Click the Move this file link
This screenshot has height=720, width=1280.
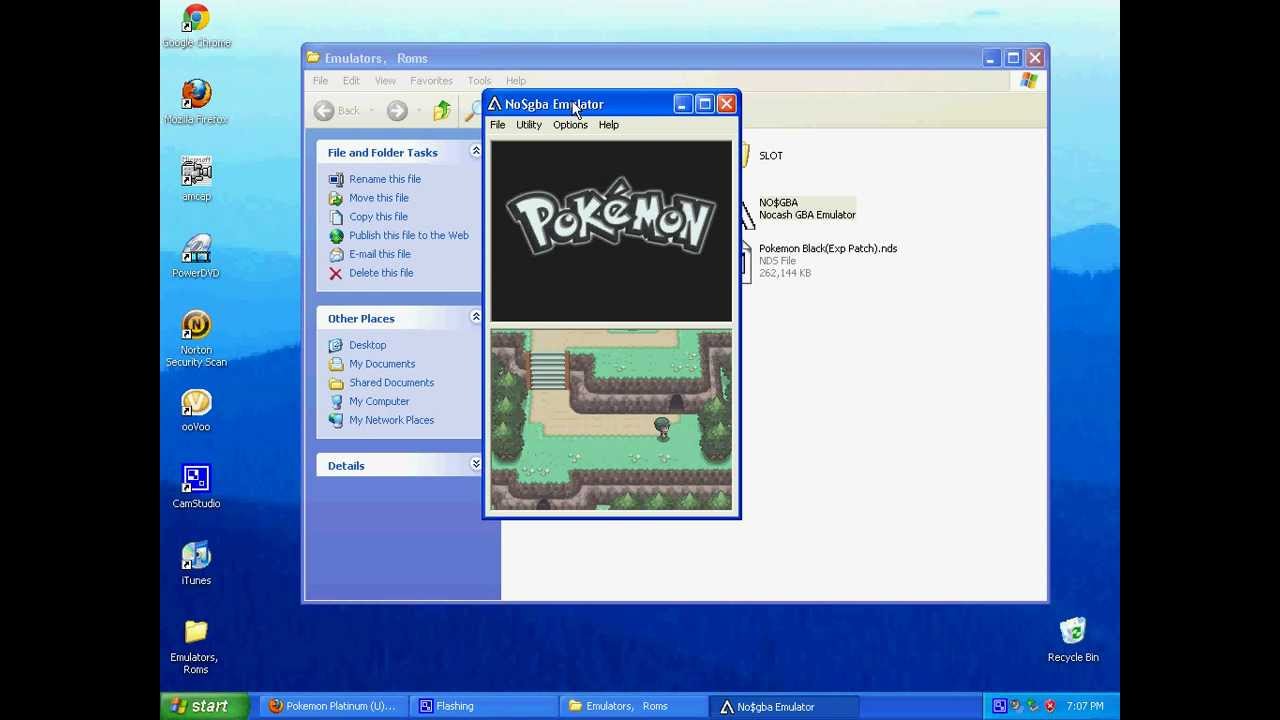coord(379,198)
